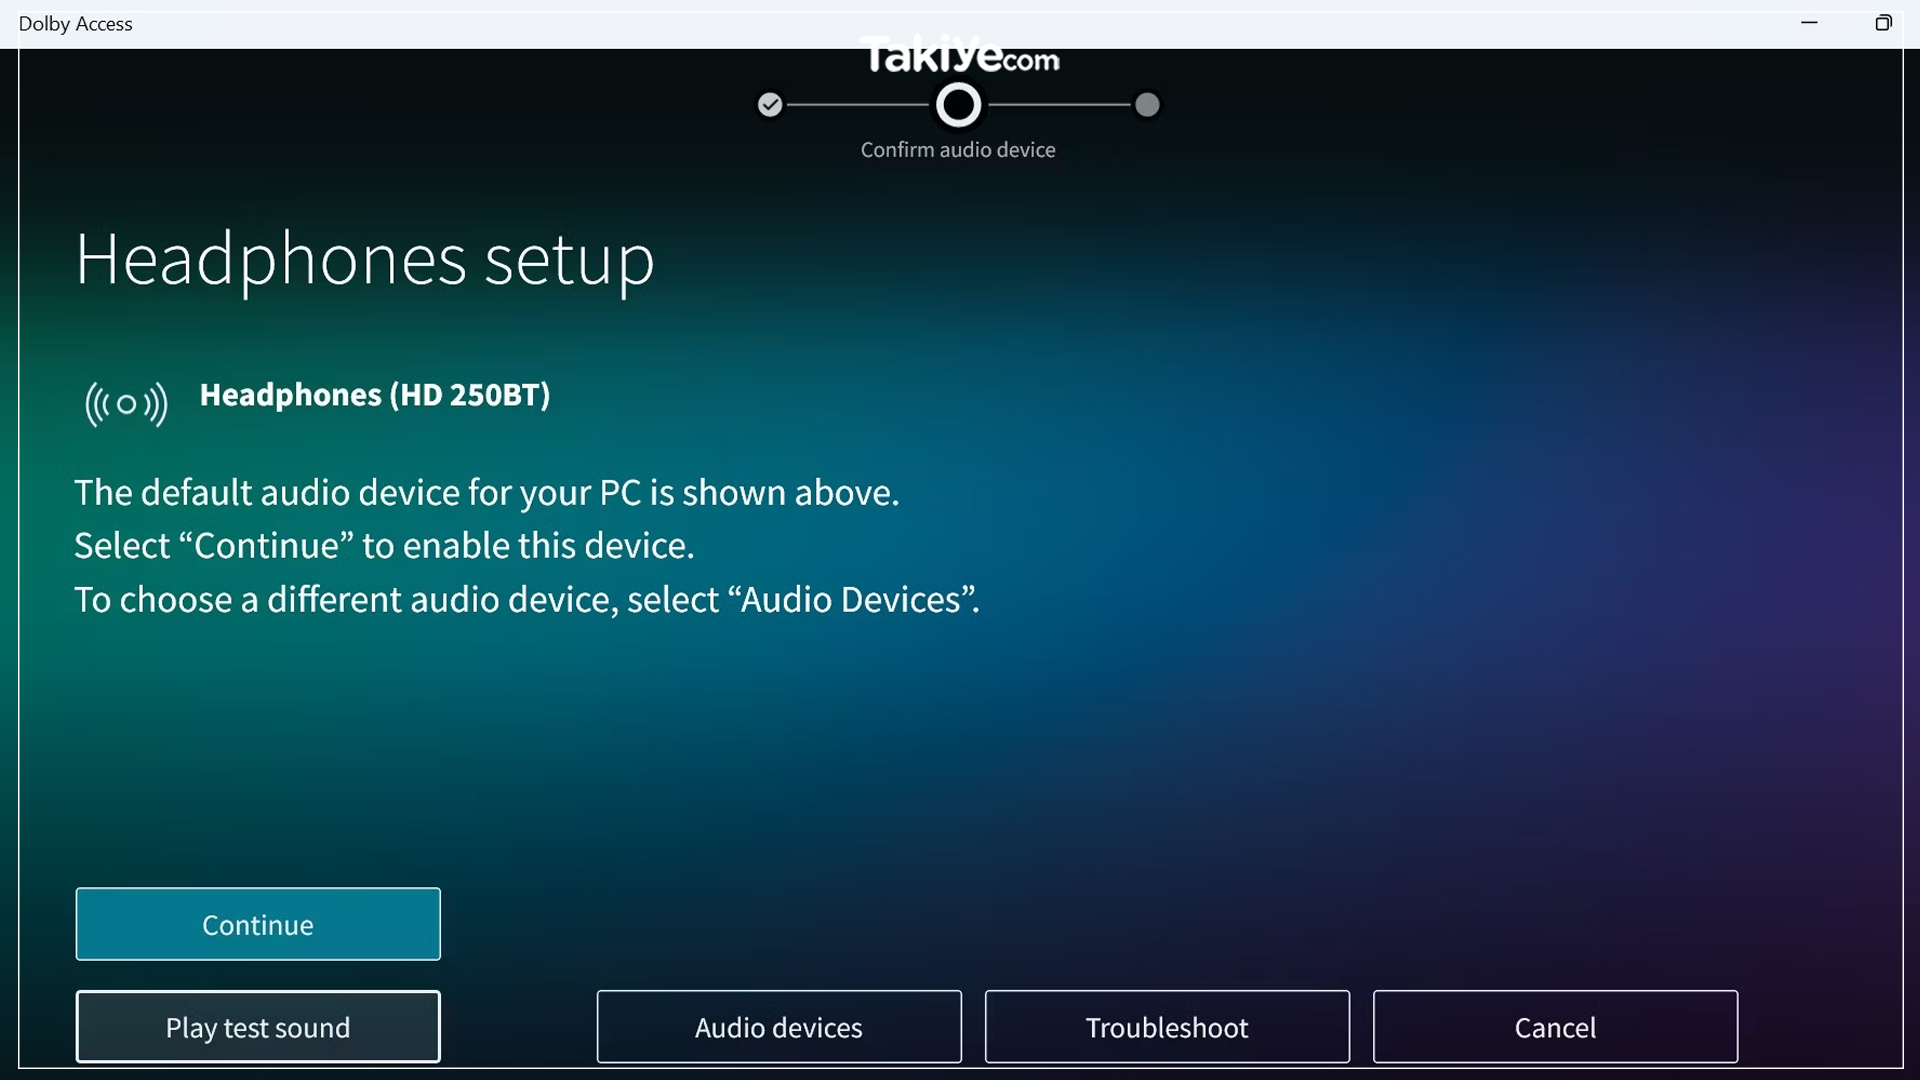Click the 'Select "Continue" to enable' instruction line
Viewport: 1920px width, 1080px height.
click(384, 546)
